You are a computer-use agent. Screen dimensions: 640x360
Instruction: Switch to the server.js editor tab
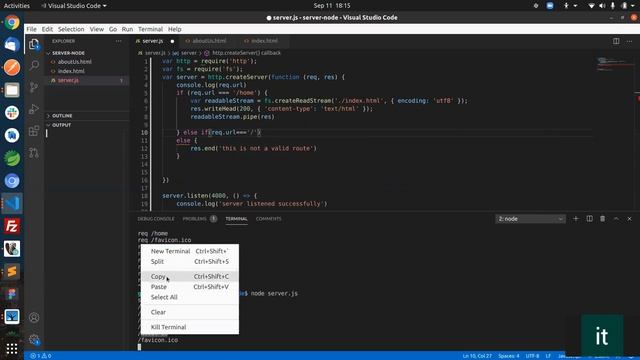(155, 41)
